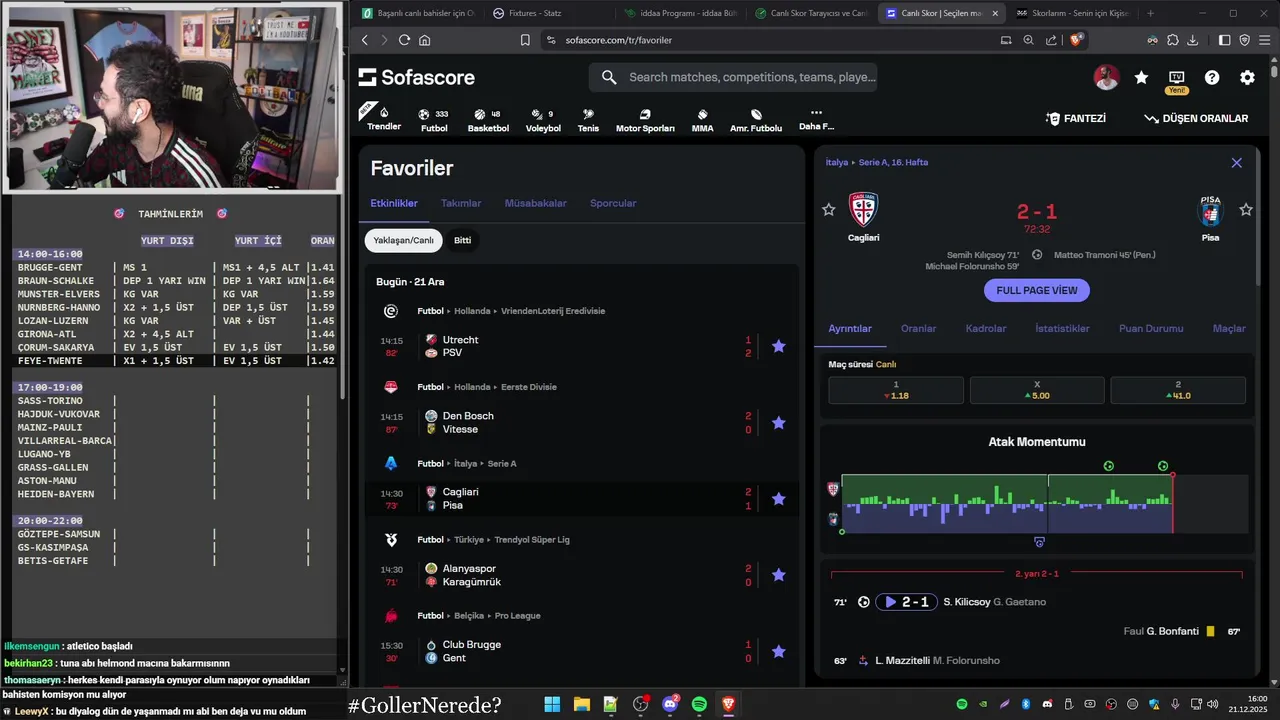Open the DÜŞEN ORANLAR link
Viewport: 1280px width, 720px height.
[x=1196, y=118]
